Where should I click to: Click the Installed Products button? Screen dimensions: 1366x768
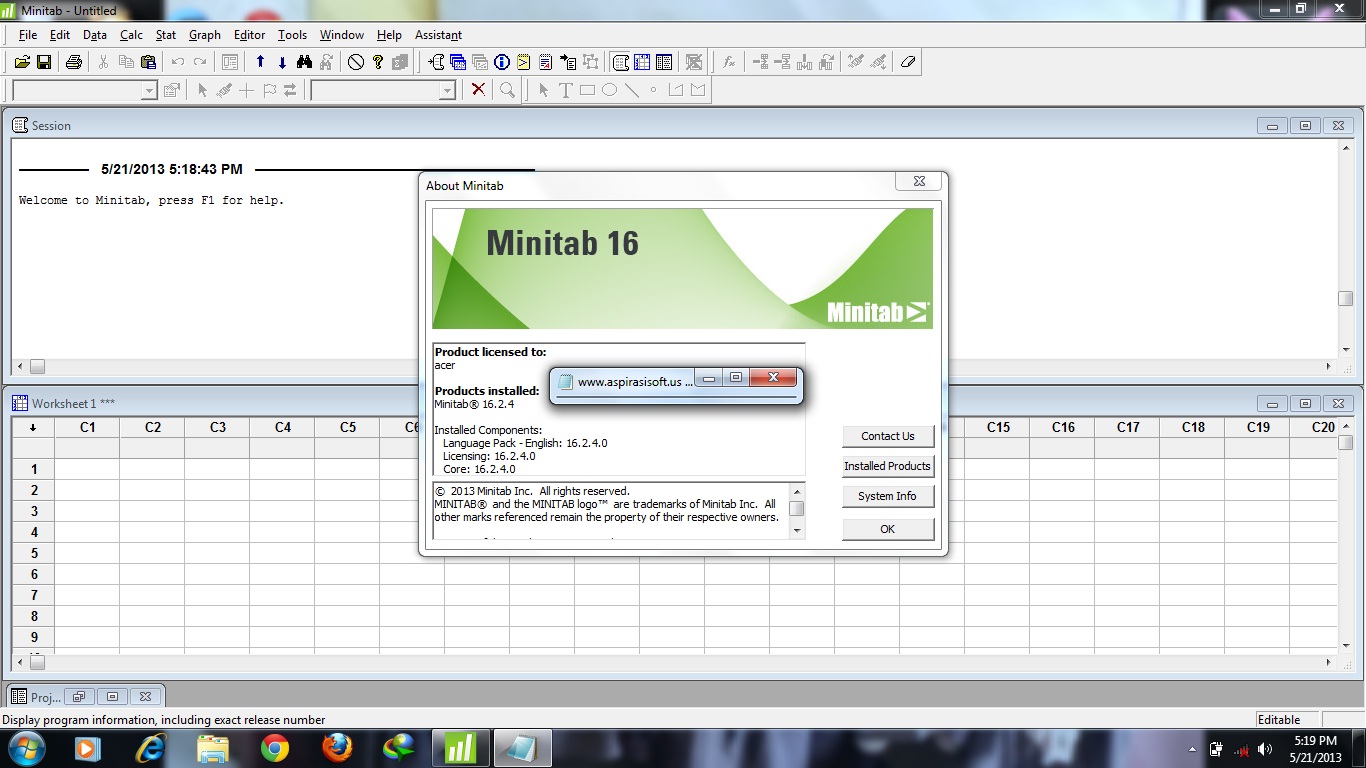pyautogui.click(x=888, y=466)
